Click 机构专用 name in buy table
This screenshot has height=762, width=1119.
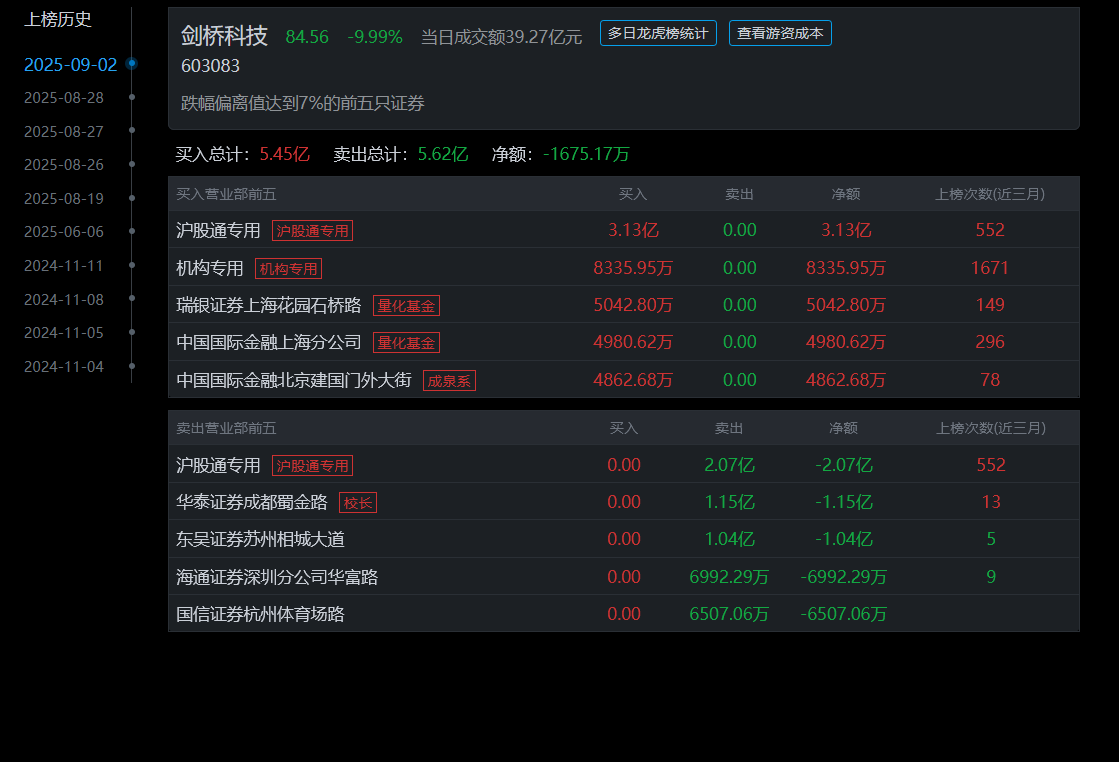coord(210,268)
